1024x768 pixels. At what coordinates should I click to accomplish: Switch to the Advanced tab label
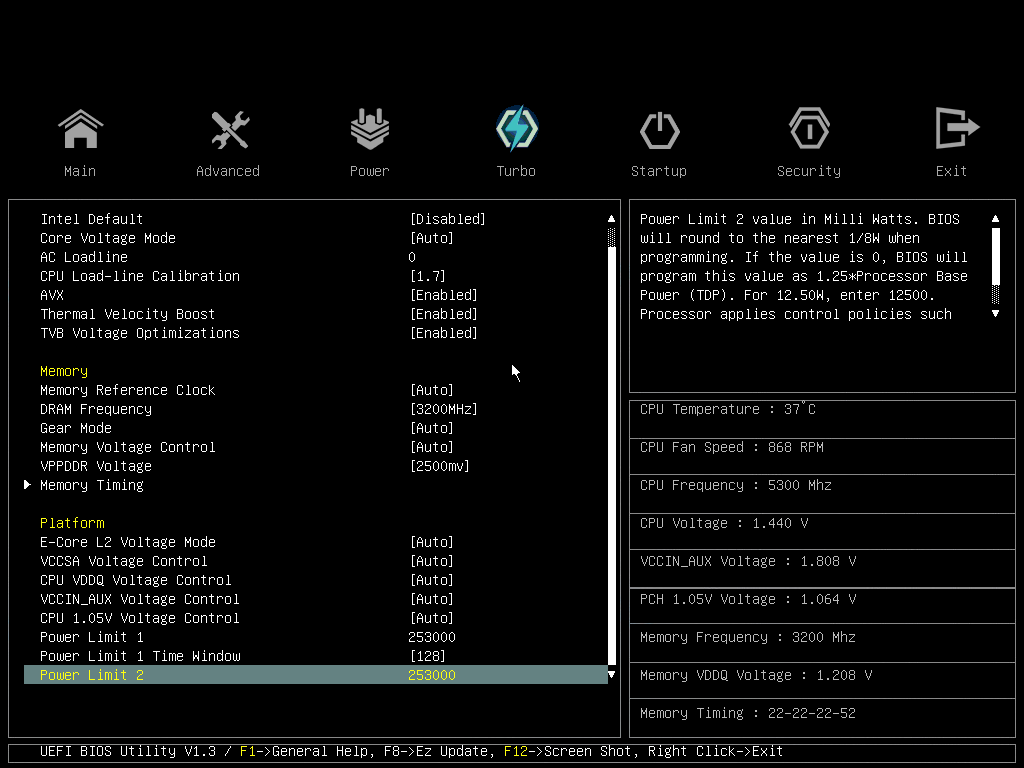click(x=228, y=171)
